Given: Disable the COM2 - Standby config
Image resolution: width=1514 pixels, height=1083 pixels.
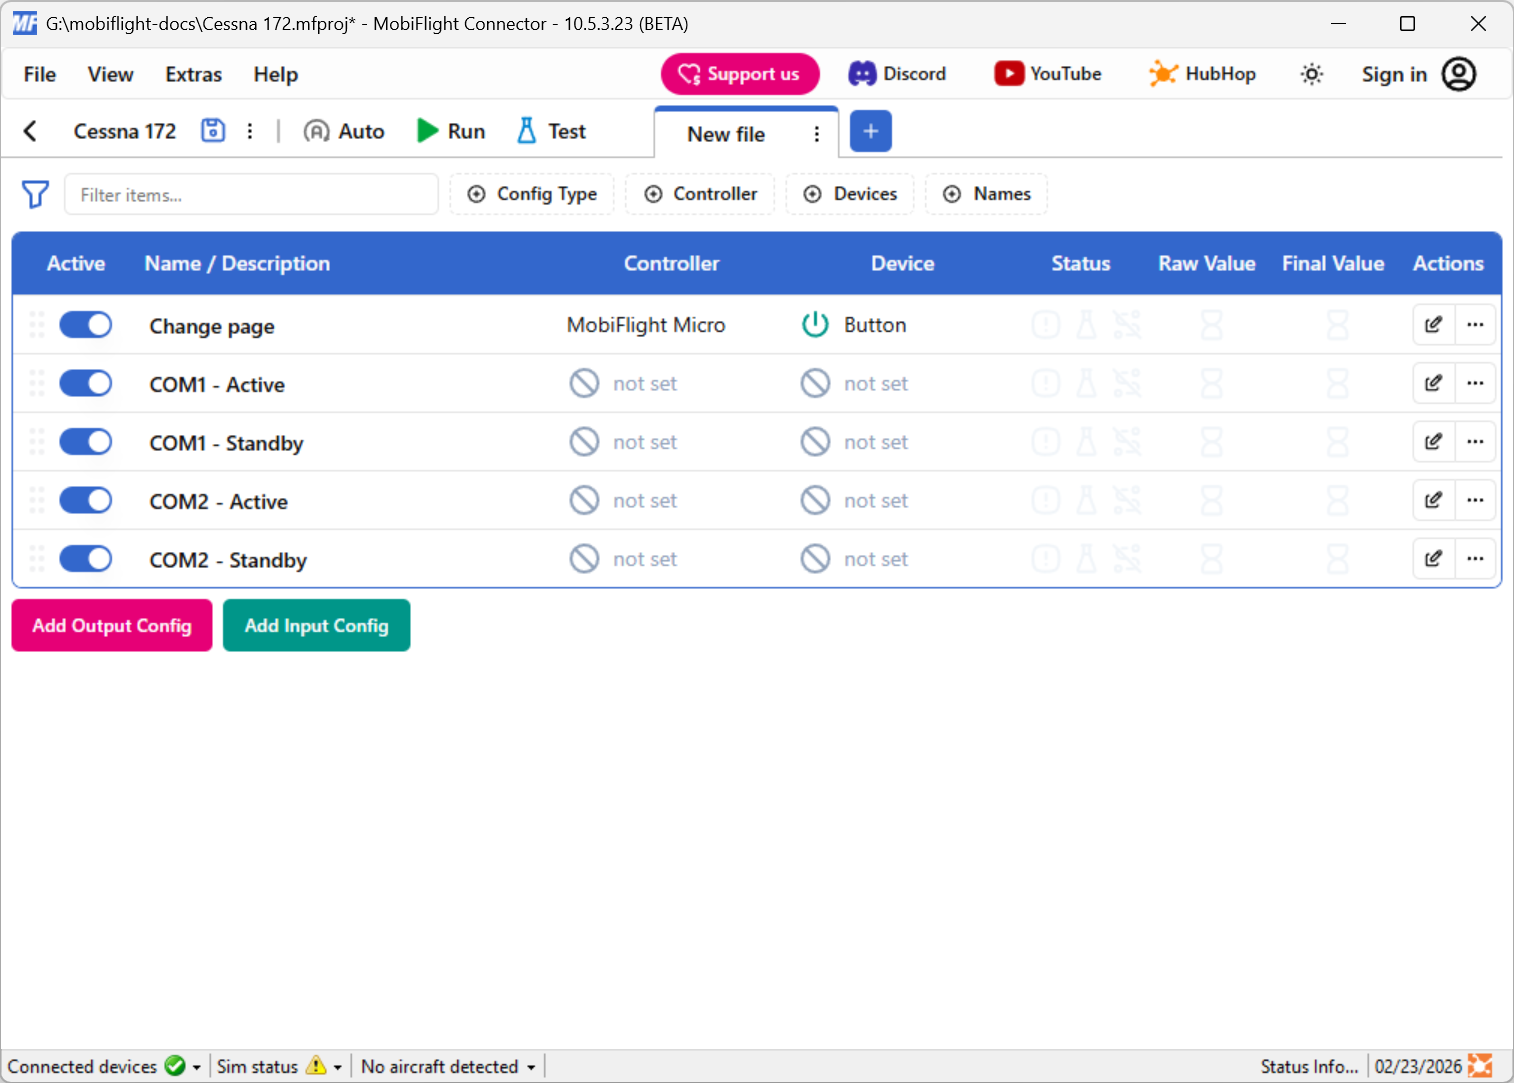Looking at the screenshot, I should tap(85, 558).
